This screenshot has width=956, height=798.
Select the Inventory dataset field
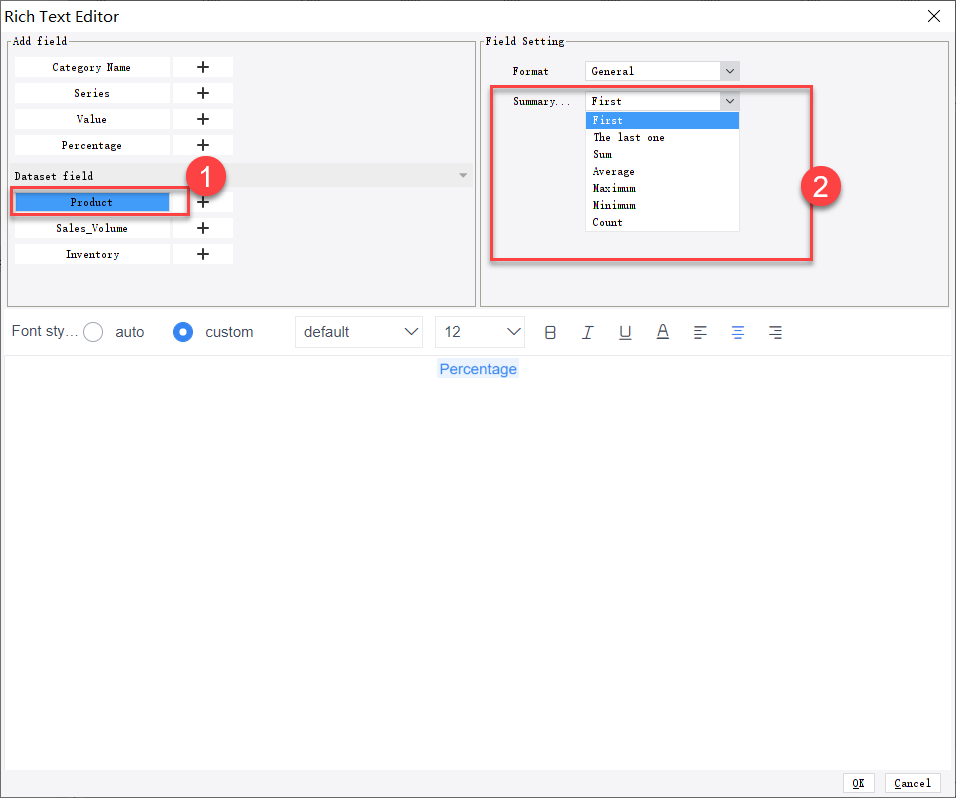point(92,254)
